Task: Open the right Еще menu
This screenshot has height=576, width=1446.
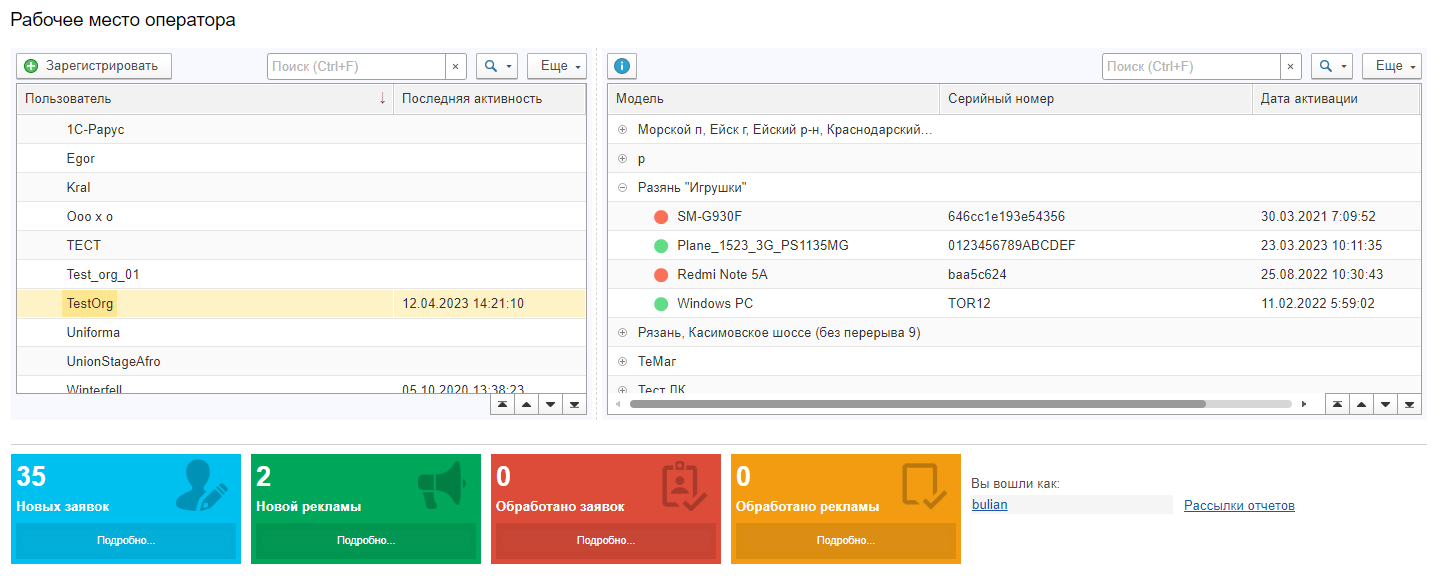Action: pyautogui.click(x=1392, y=66)
